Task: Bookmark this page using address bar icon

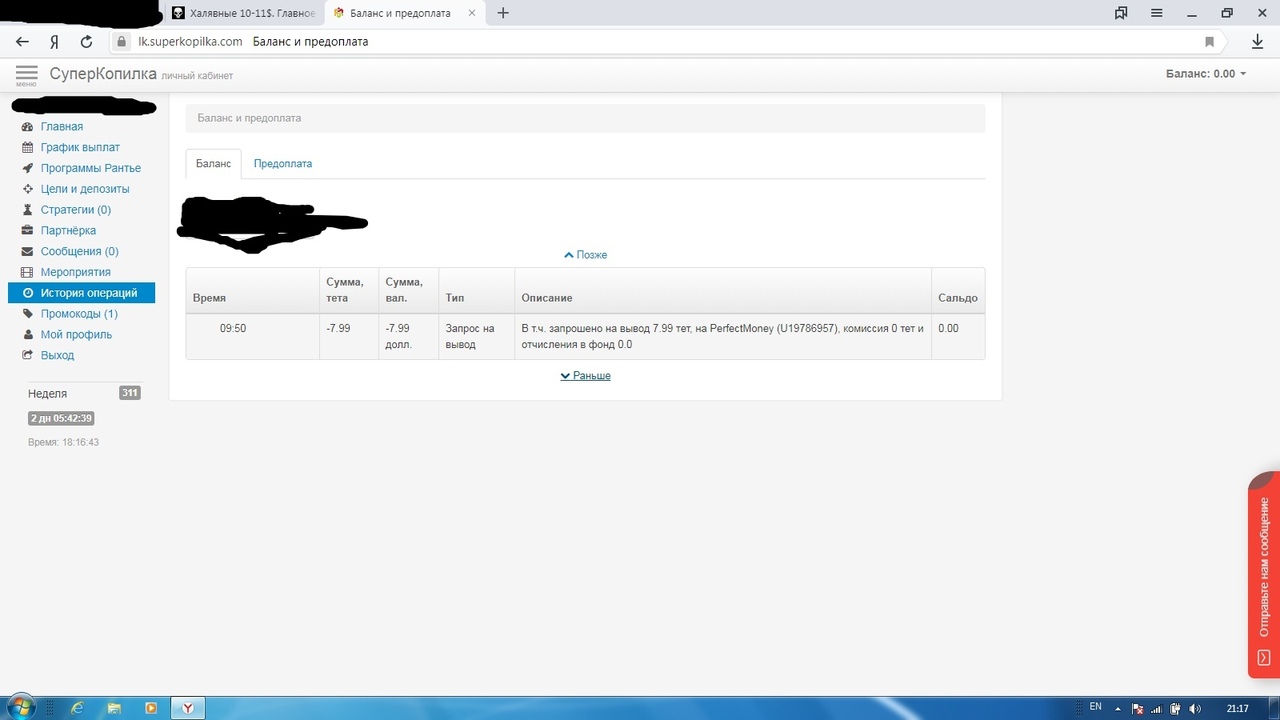Action: 1209,42
